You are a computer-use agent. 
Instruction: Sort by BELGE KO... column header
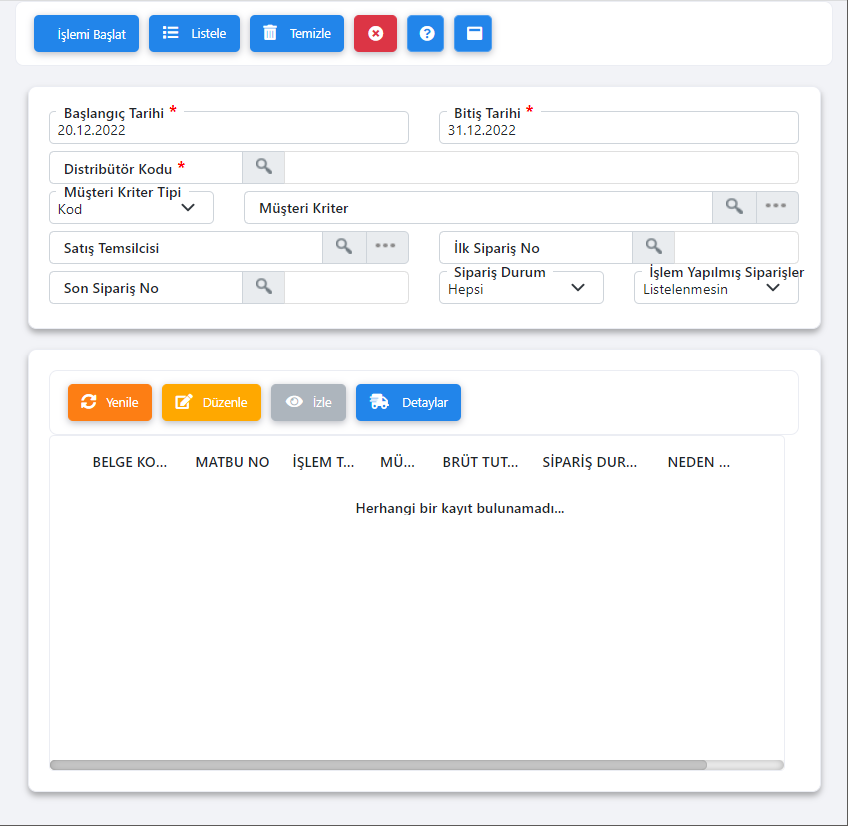click(x=130, y=462)
